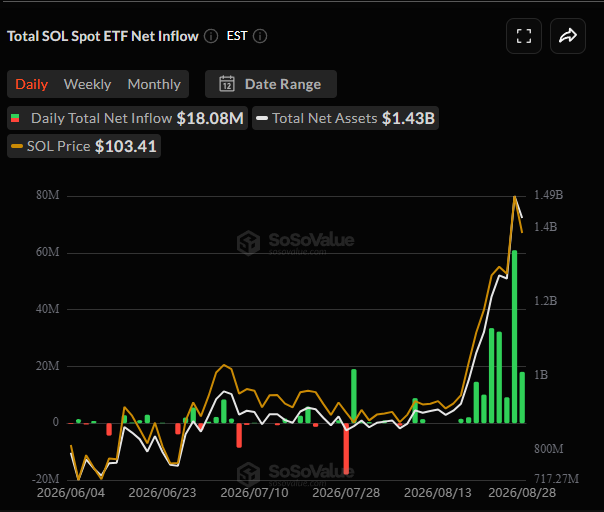This screenshot has width=604, height=512.
Task: Click the 60M left axis label
Action: pos(48,252)
